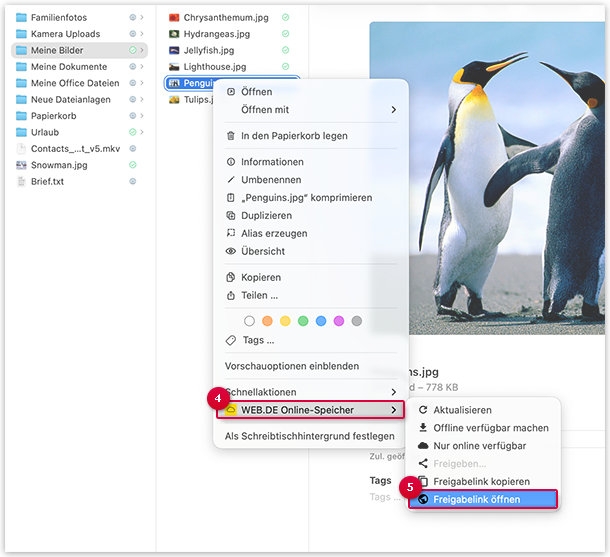Click sync checkmark next to Hydrangeas.jpg
610x557 pixels.
(286, 34)
